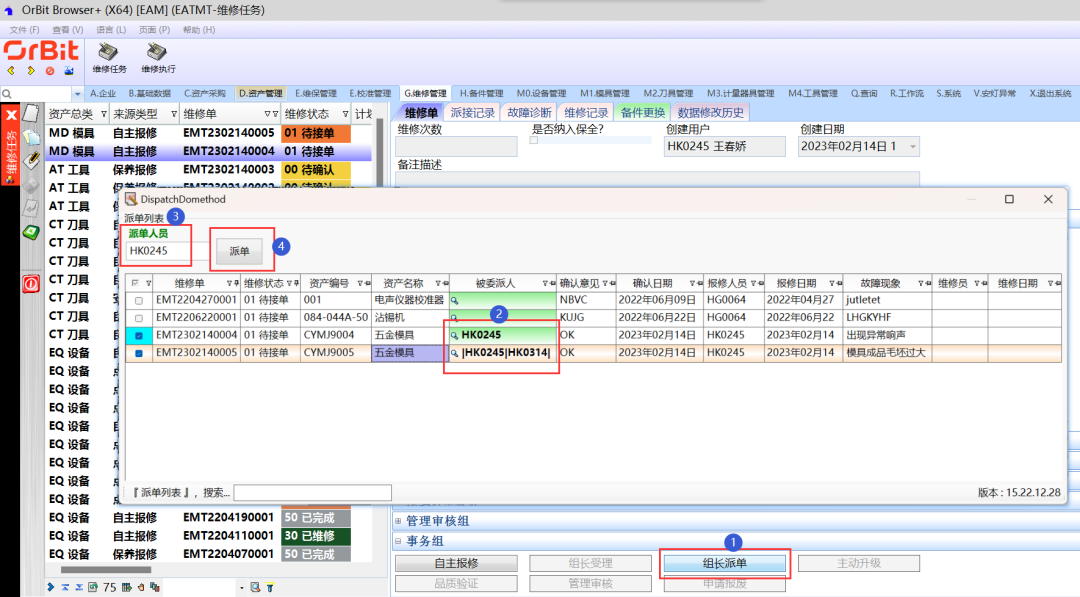Screen dimensions: 1080x597
Task: Click the lookup icon in HK0245 assignee cell
Action: (455, 335)
